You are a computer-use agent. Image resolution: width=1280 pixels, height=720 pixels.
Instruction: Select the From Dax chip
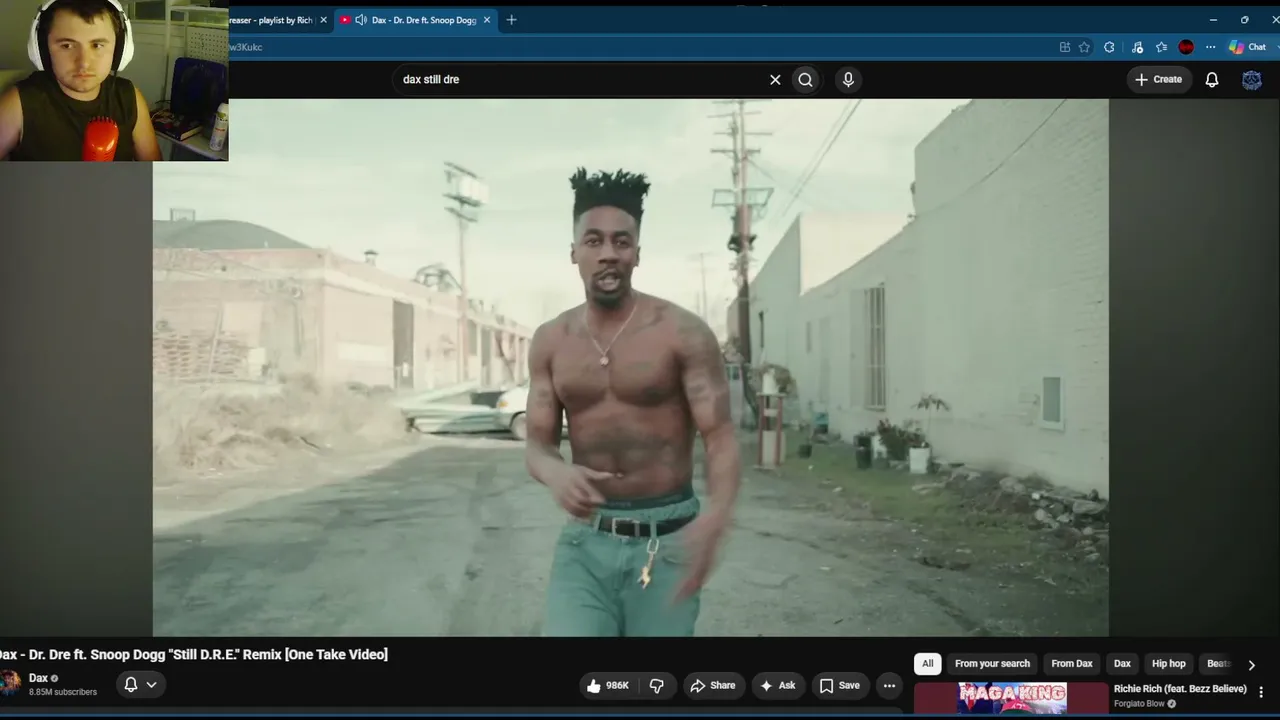pos(1072,664)
